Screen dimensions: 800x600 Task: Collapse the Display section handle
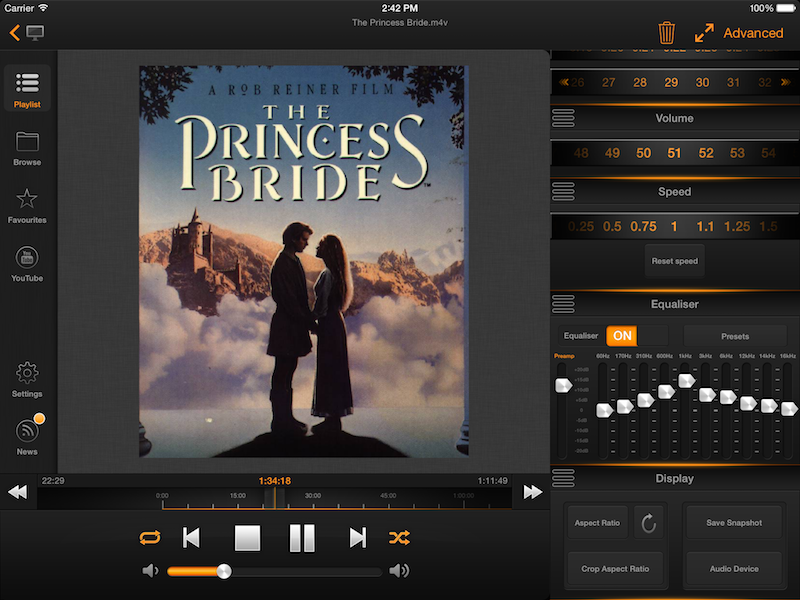[x=563, y=478]
